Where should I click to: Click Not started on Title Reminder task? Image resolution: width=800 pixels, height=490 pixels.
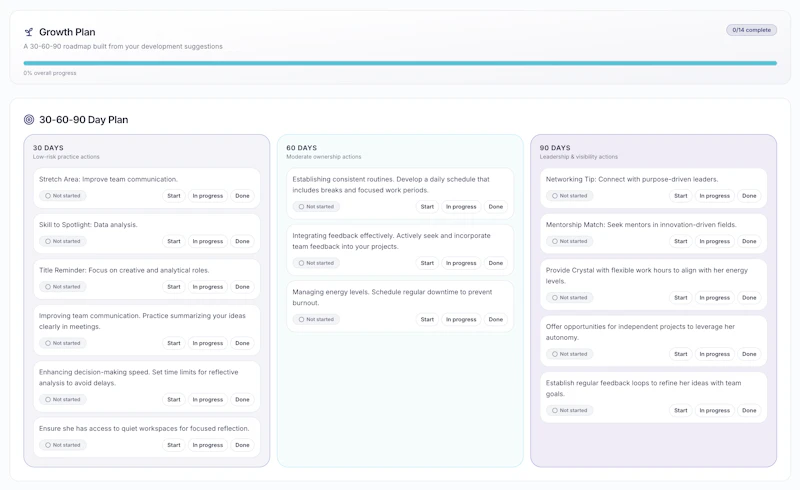[x=63, y=287]
